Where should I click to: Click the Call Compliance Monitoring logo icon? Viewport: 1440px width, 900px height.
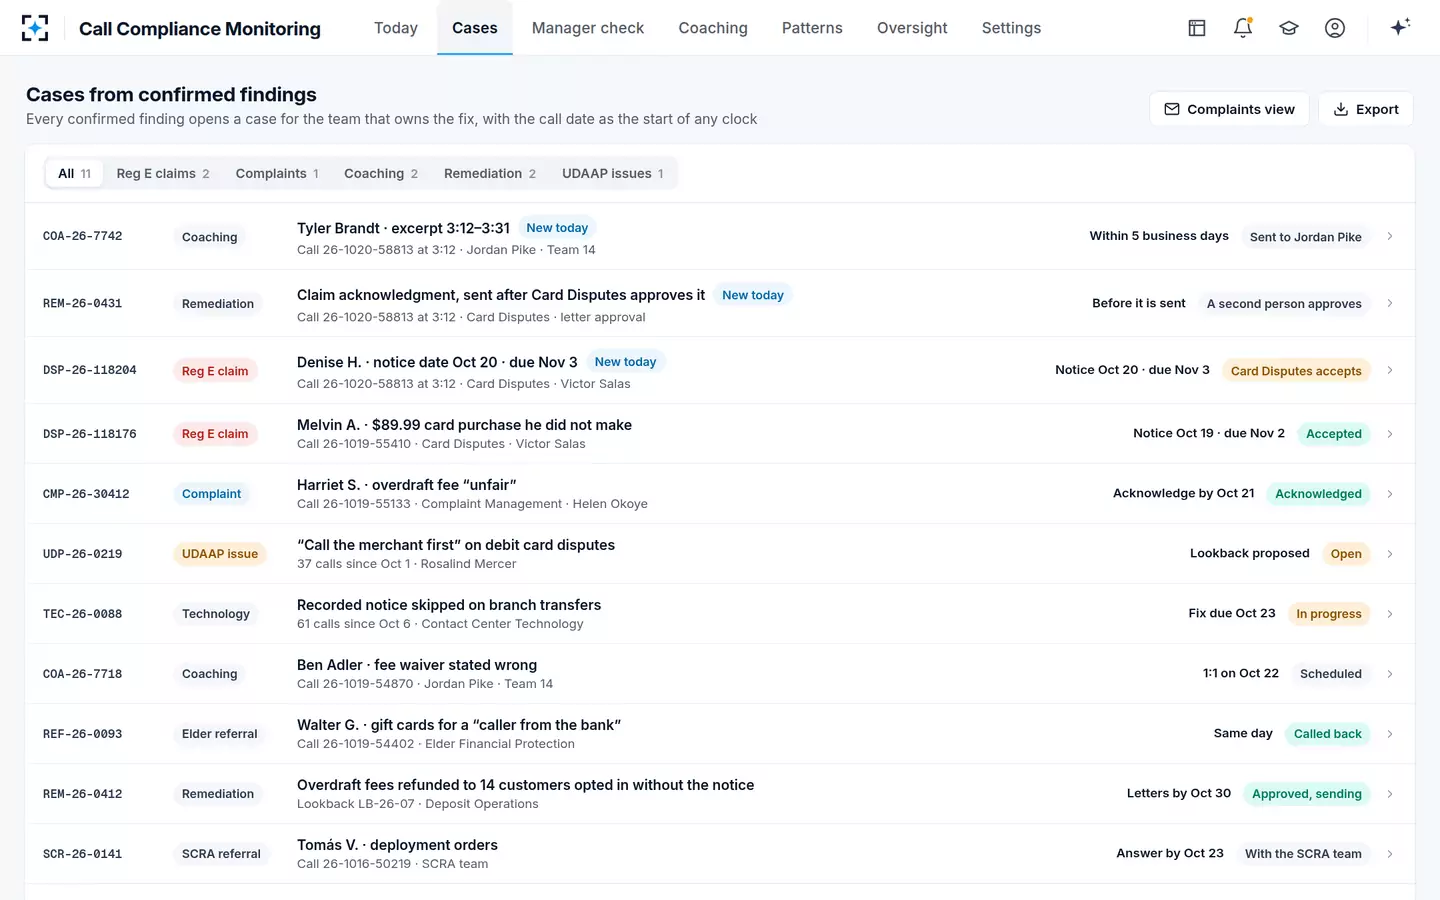point(35,28)
